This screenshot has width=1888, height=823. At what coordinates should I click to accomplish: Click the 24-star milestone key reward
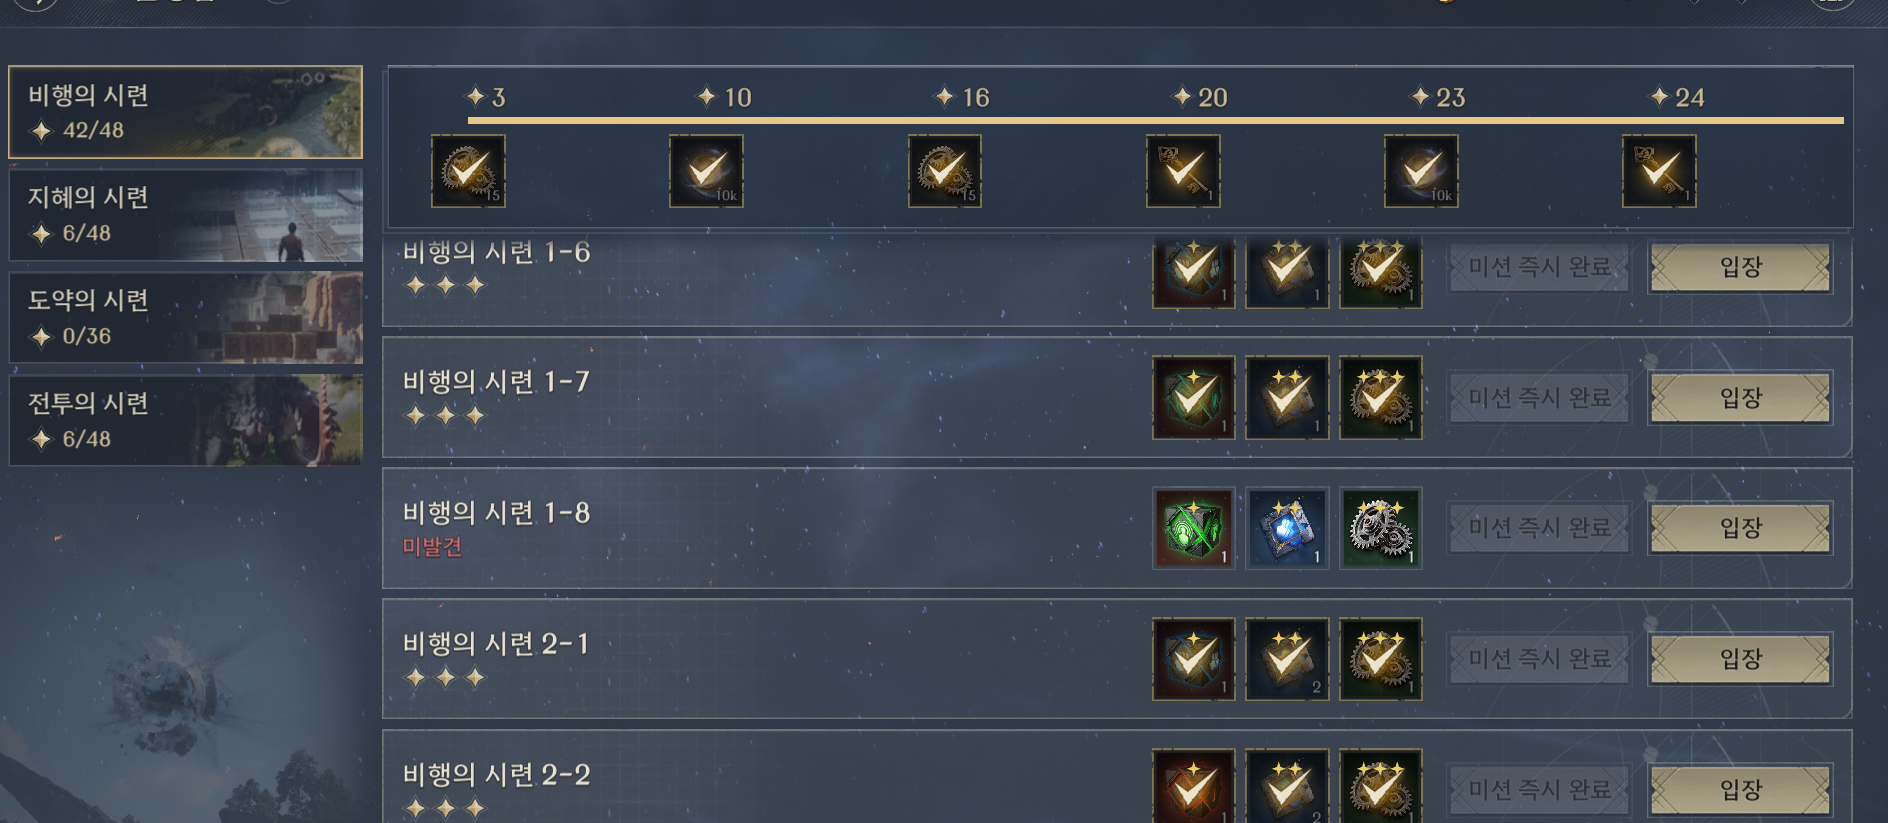1659,171
